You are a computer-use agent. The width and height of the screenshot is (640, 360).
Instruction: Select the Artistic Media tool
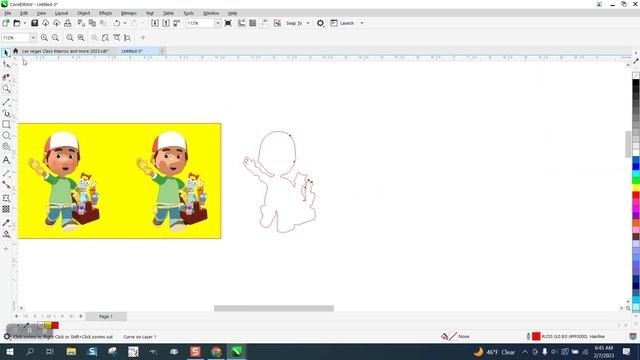point(6,113)
